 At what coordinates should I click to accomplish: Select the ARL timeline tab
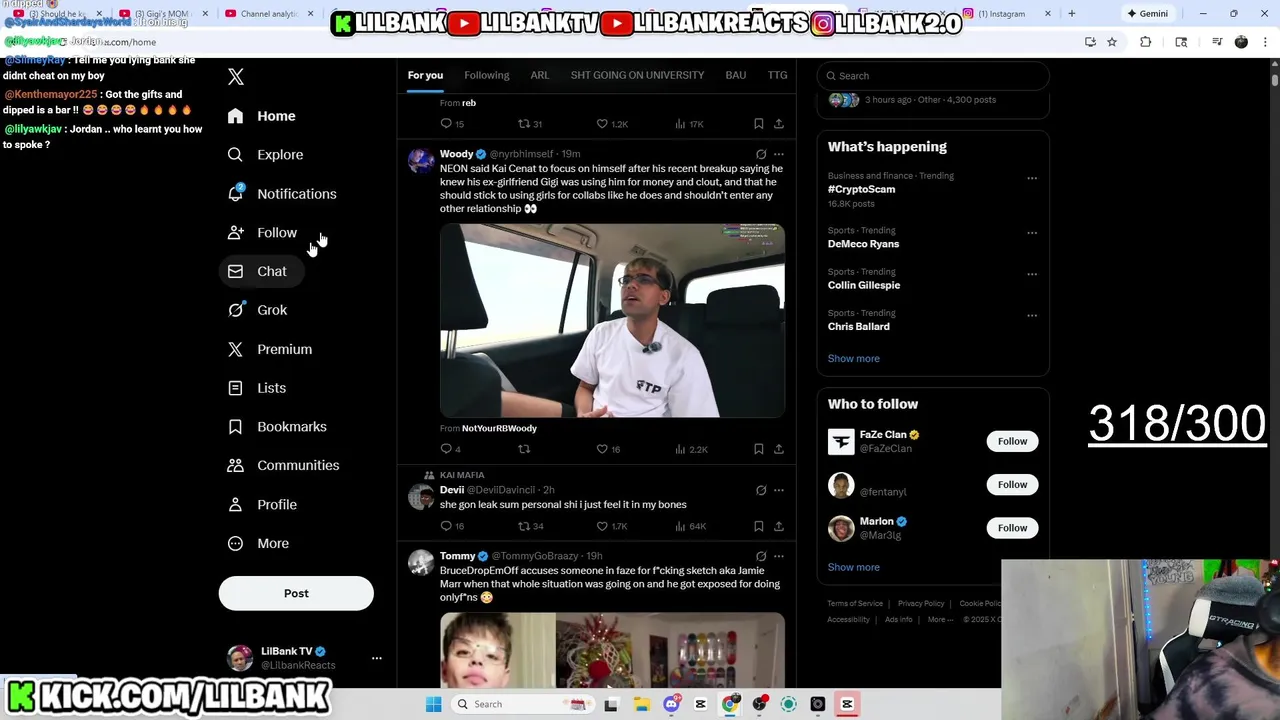540,75
